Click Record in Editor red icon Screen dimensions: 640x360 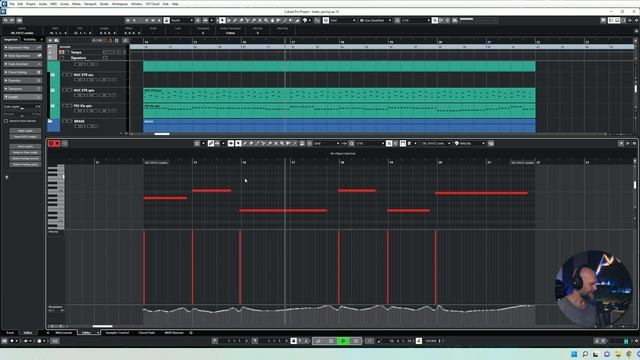58,143
